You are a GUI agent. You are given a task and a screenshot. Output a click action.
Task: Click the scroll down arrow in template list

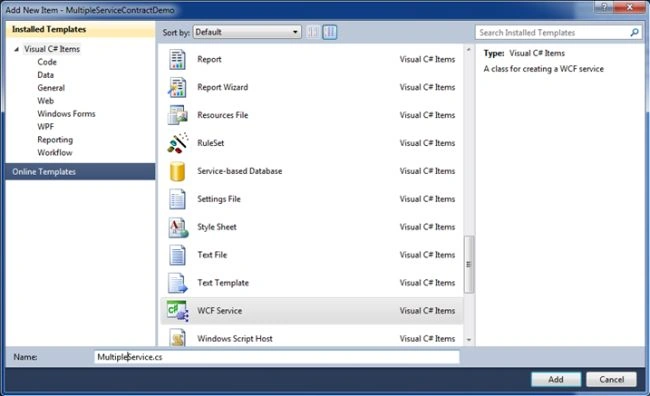[x=469, y=340]
